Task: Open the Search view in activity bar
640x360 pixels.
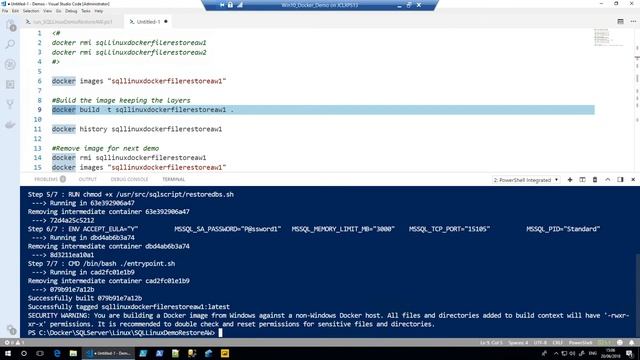Action: [x=10, y=44]
